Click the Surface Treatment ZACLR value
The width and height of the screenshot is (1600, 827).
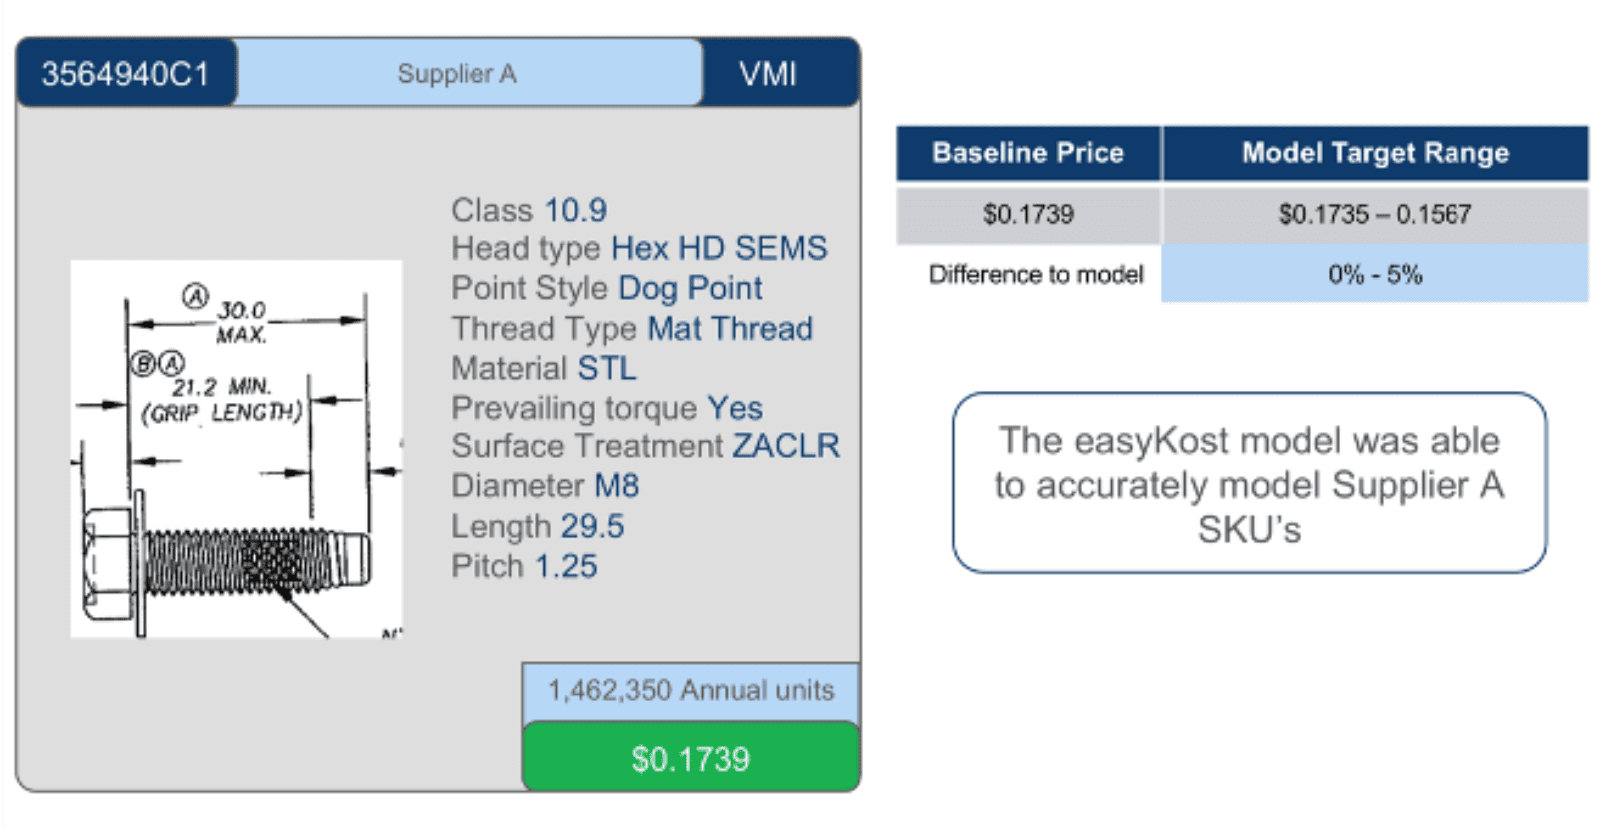pyautogui.click(x=786, y=446)
